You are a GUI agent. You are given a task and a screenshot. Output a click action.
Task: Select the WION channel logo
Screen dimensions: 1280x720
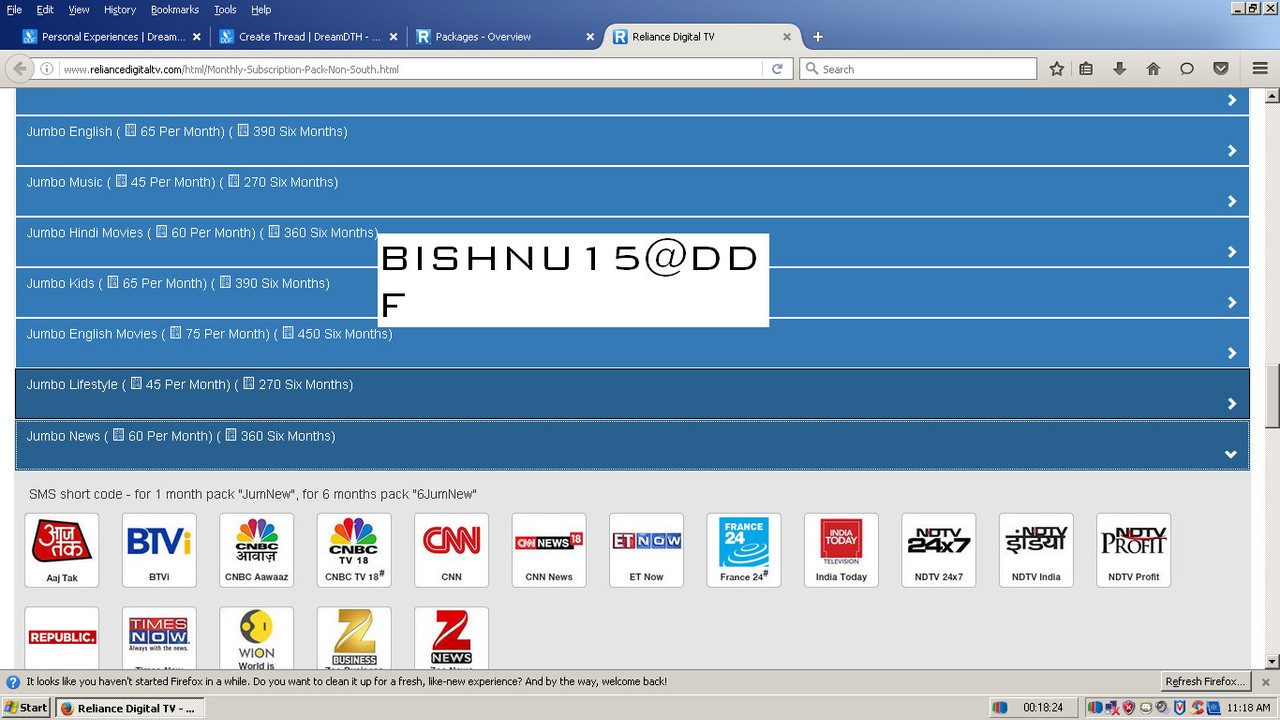pos(256,638)
